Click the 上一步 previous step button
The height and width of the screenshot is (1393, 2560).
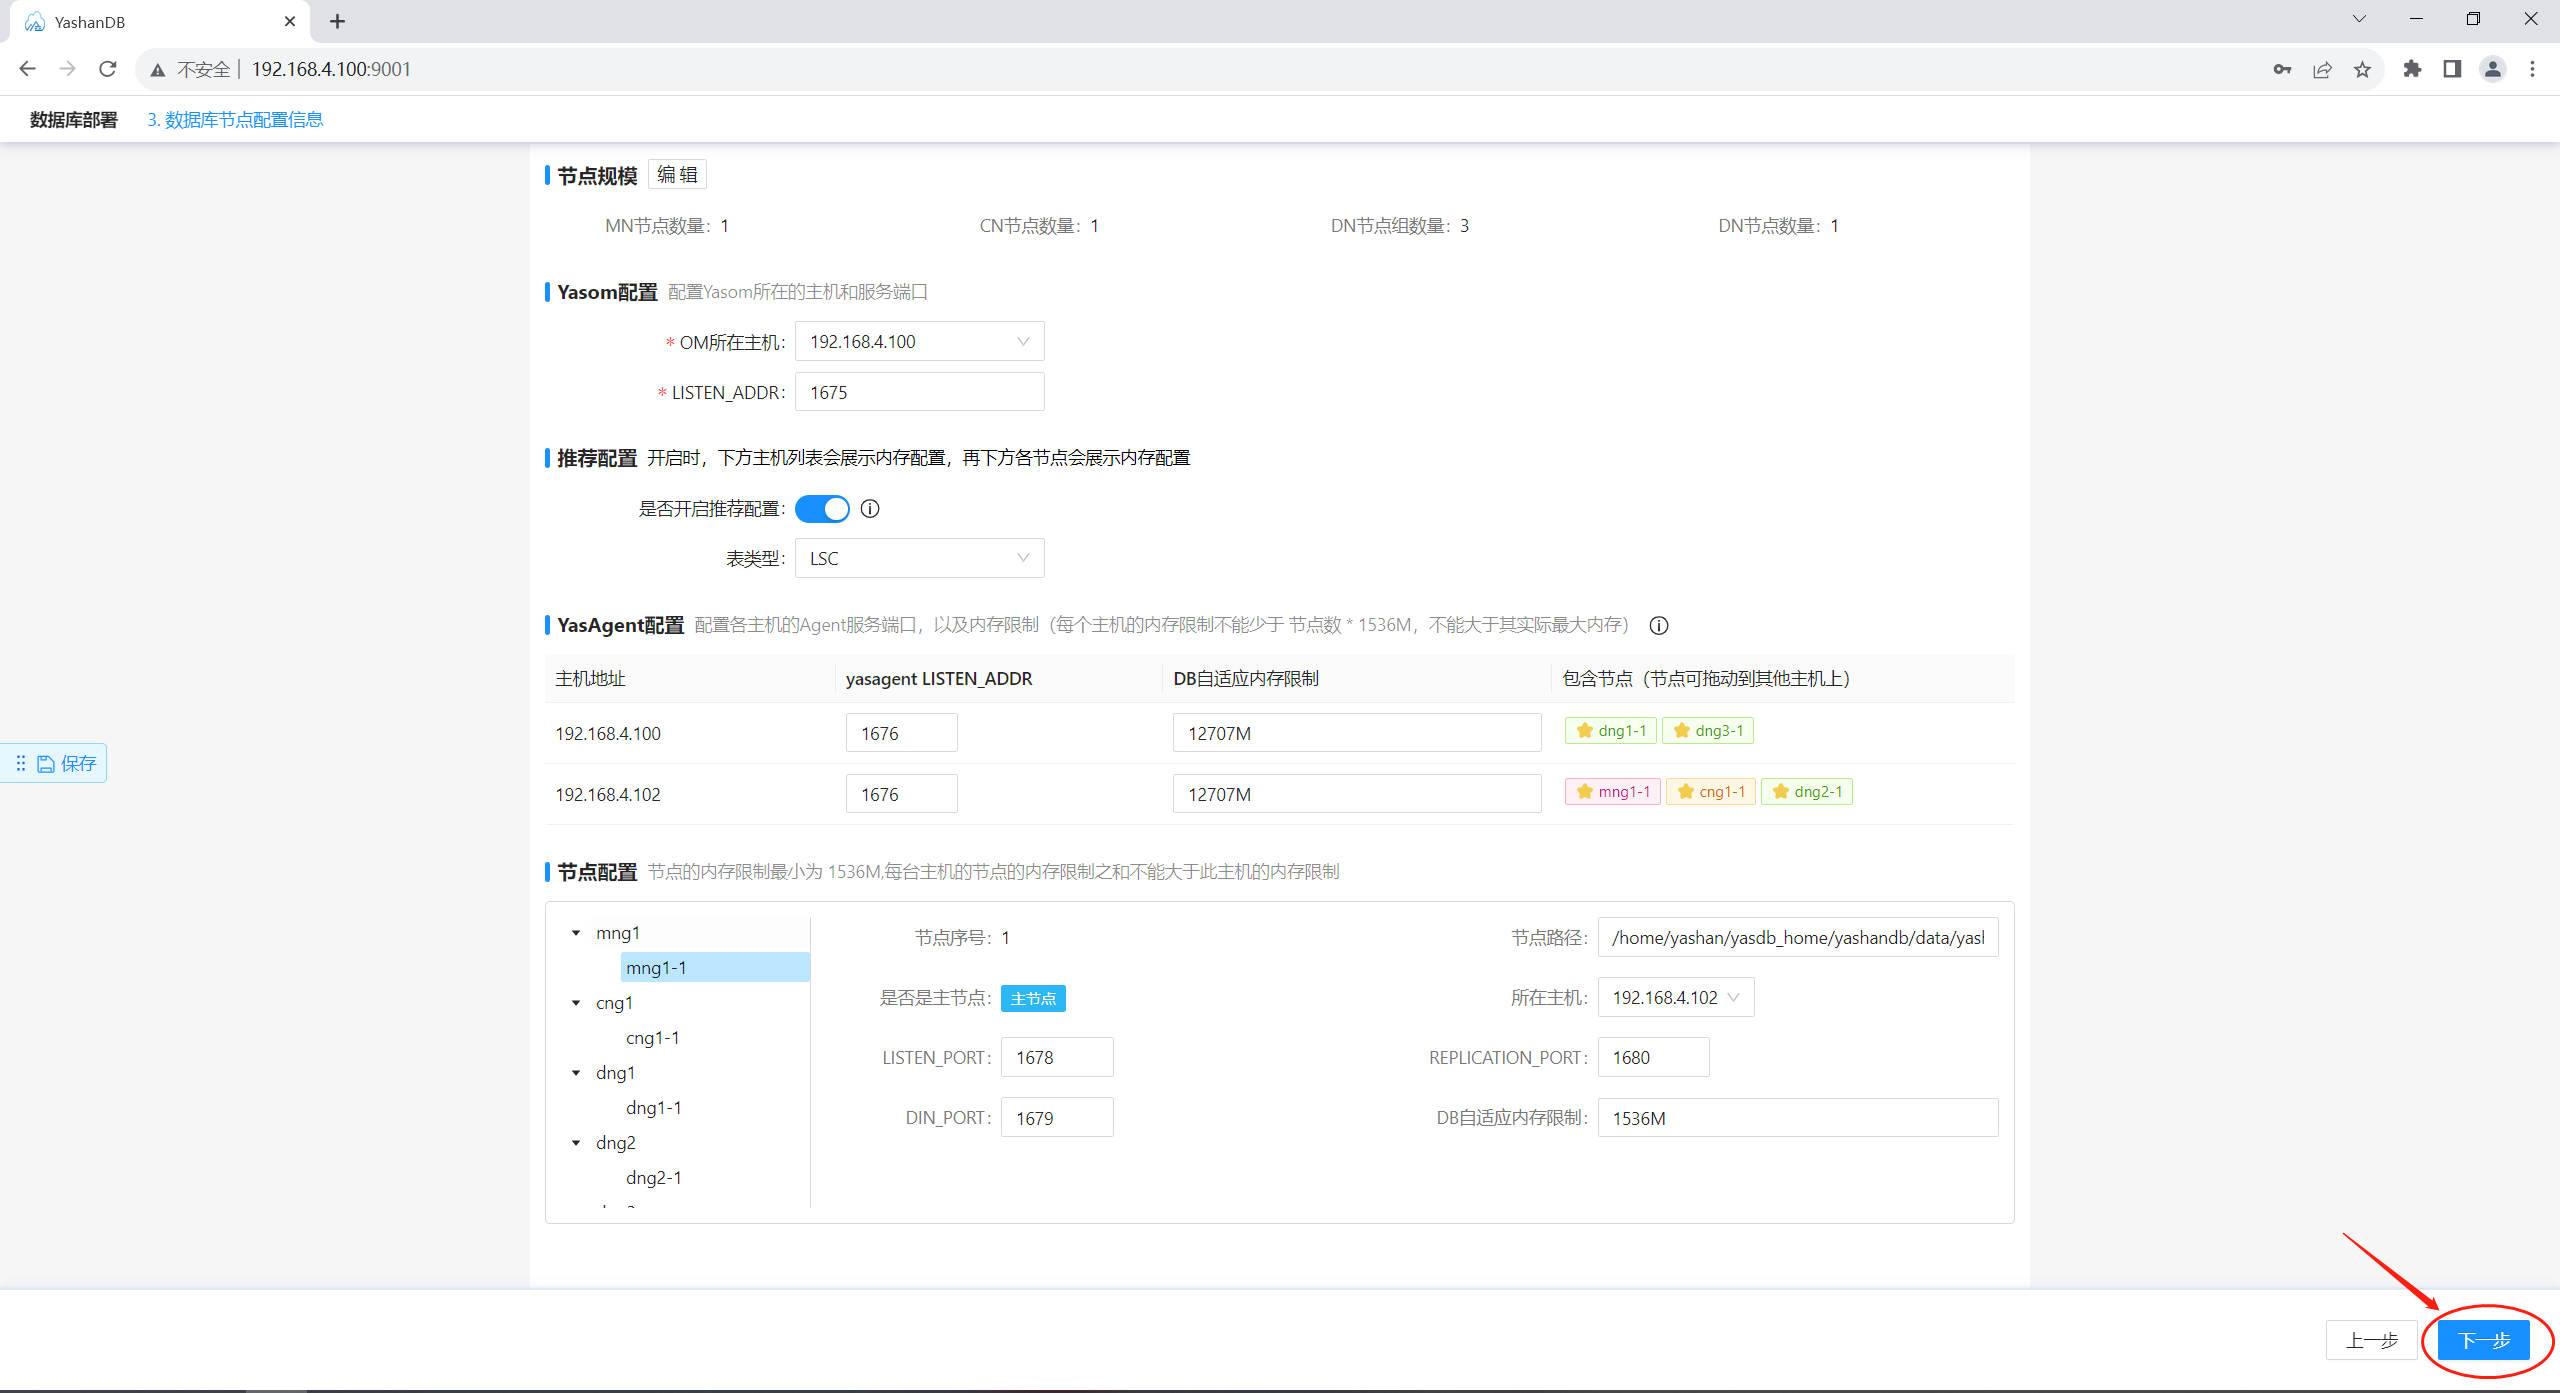pyautogui.click(x=2372, y=1341)
